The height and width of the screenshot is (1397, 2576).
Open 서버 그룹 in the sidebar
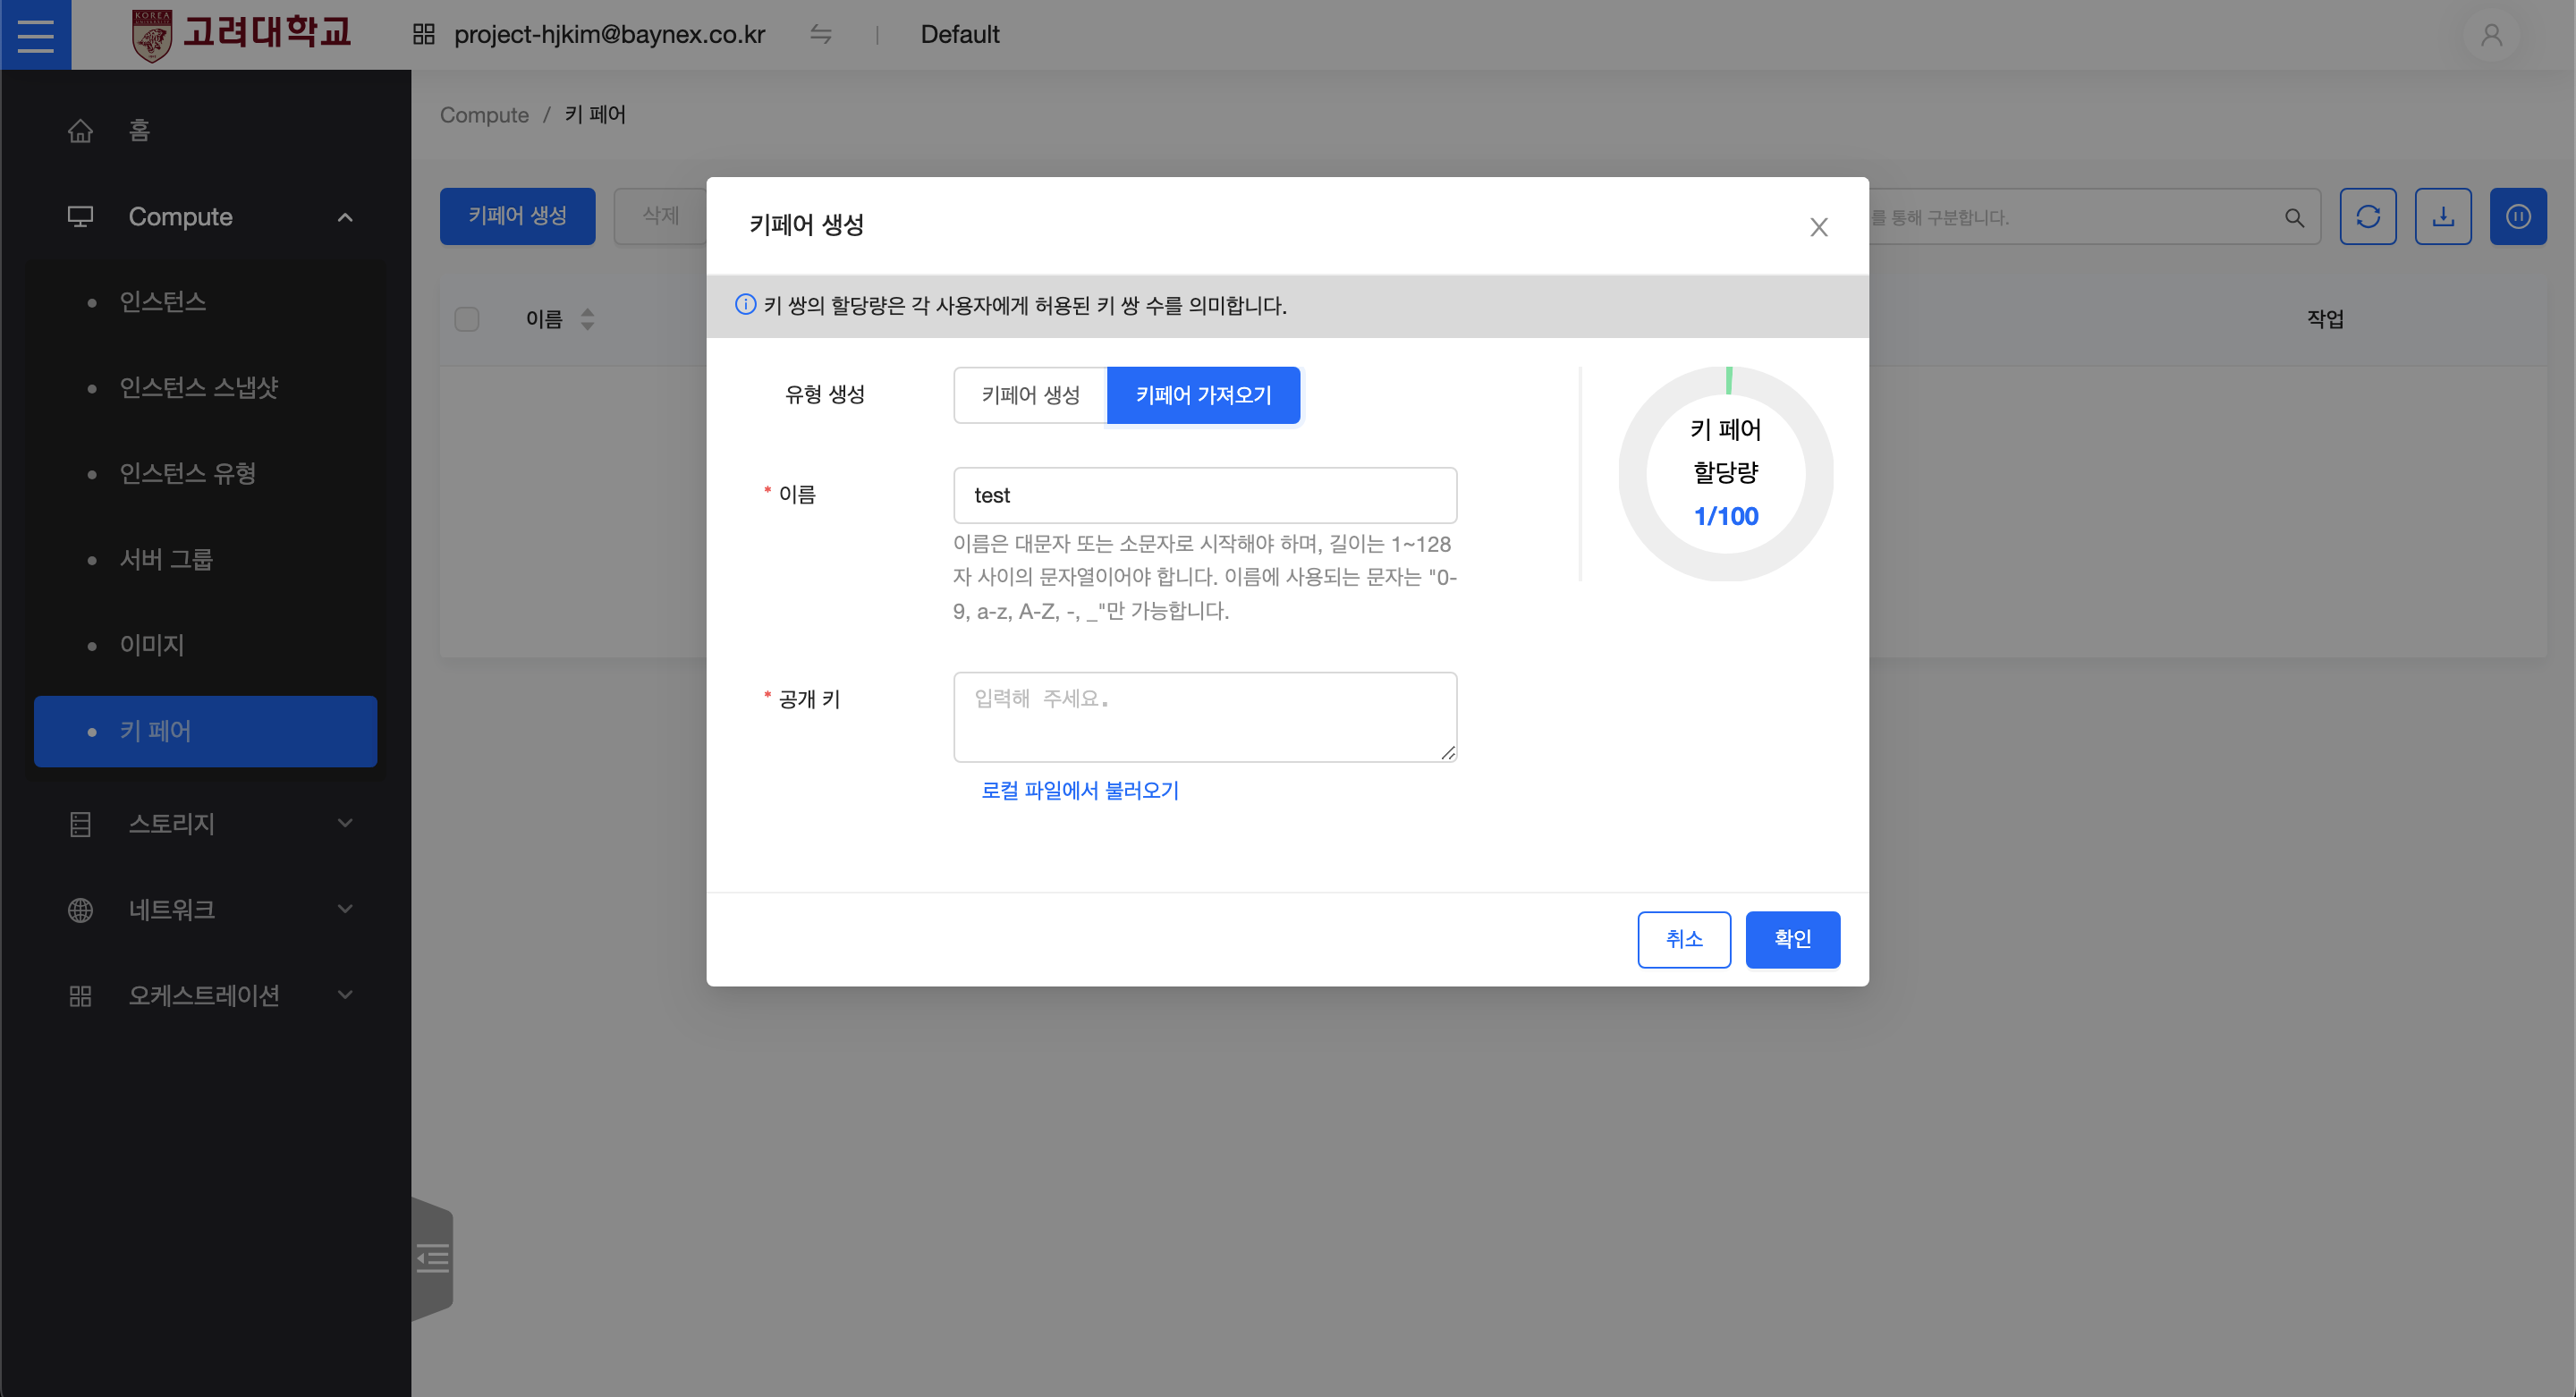pos(205,560)
